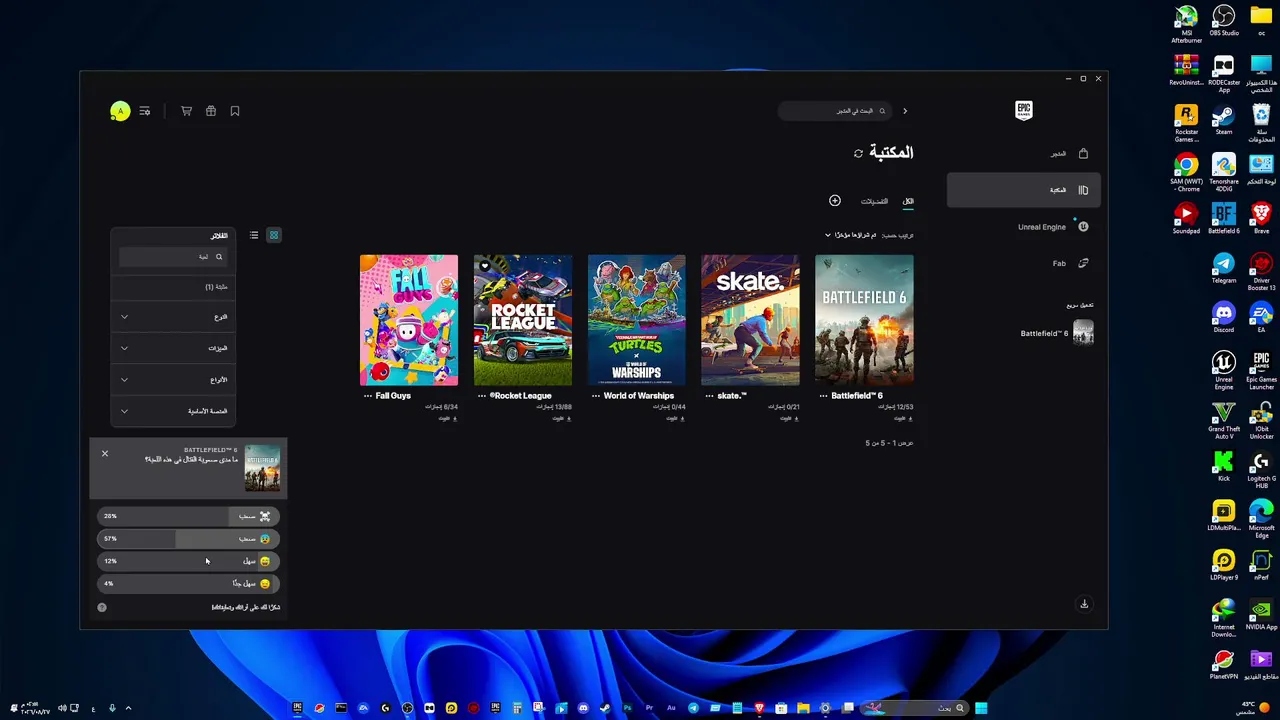Open the shopping cart
Screen dimensions: 1280x720
(x=186, y=111)
